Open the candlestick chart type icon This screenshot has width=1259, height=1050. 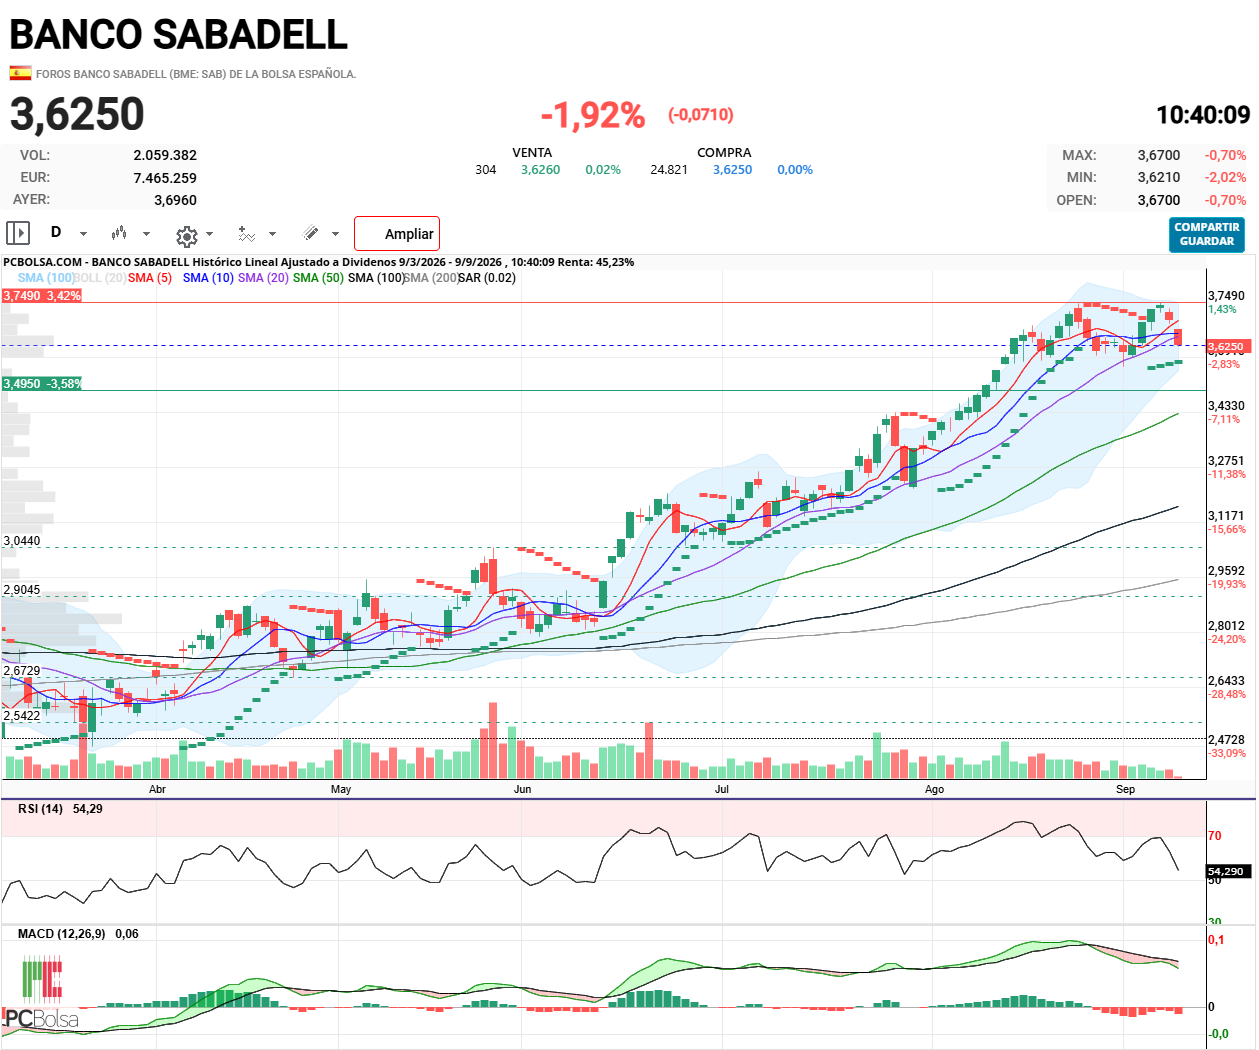119,233
